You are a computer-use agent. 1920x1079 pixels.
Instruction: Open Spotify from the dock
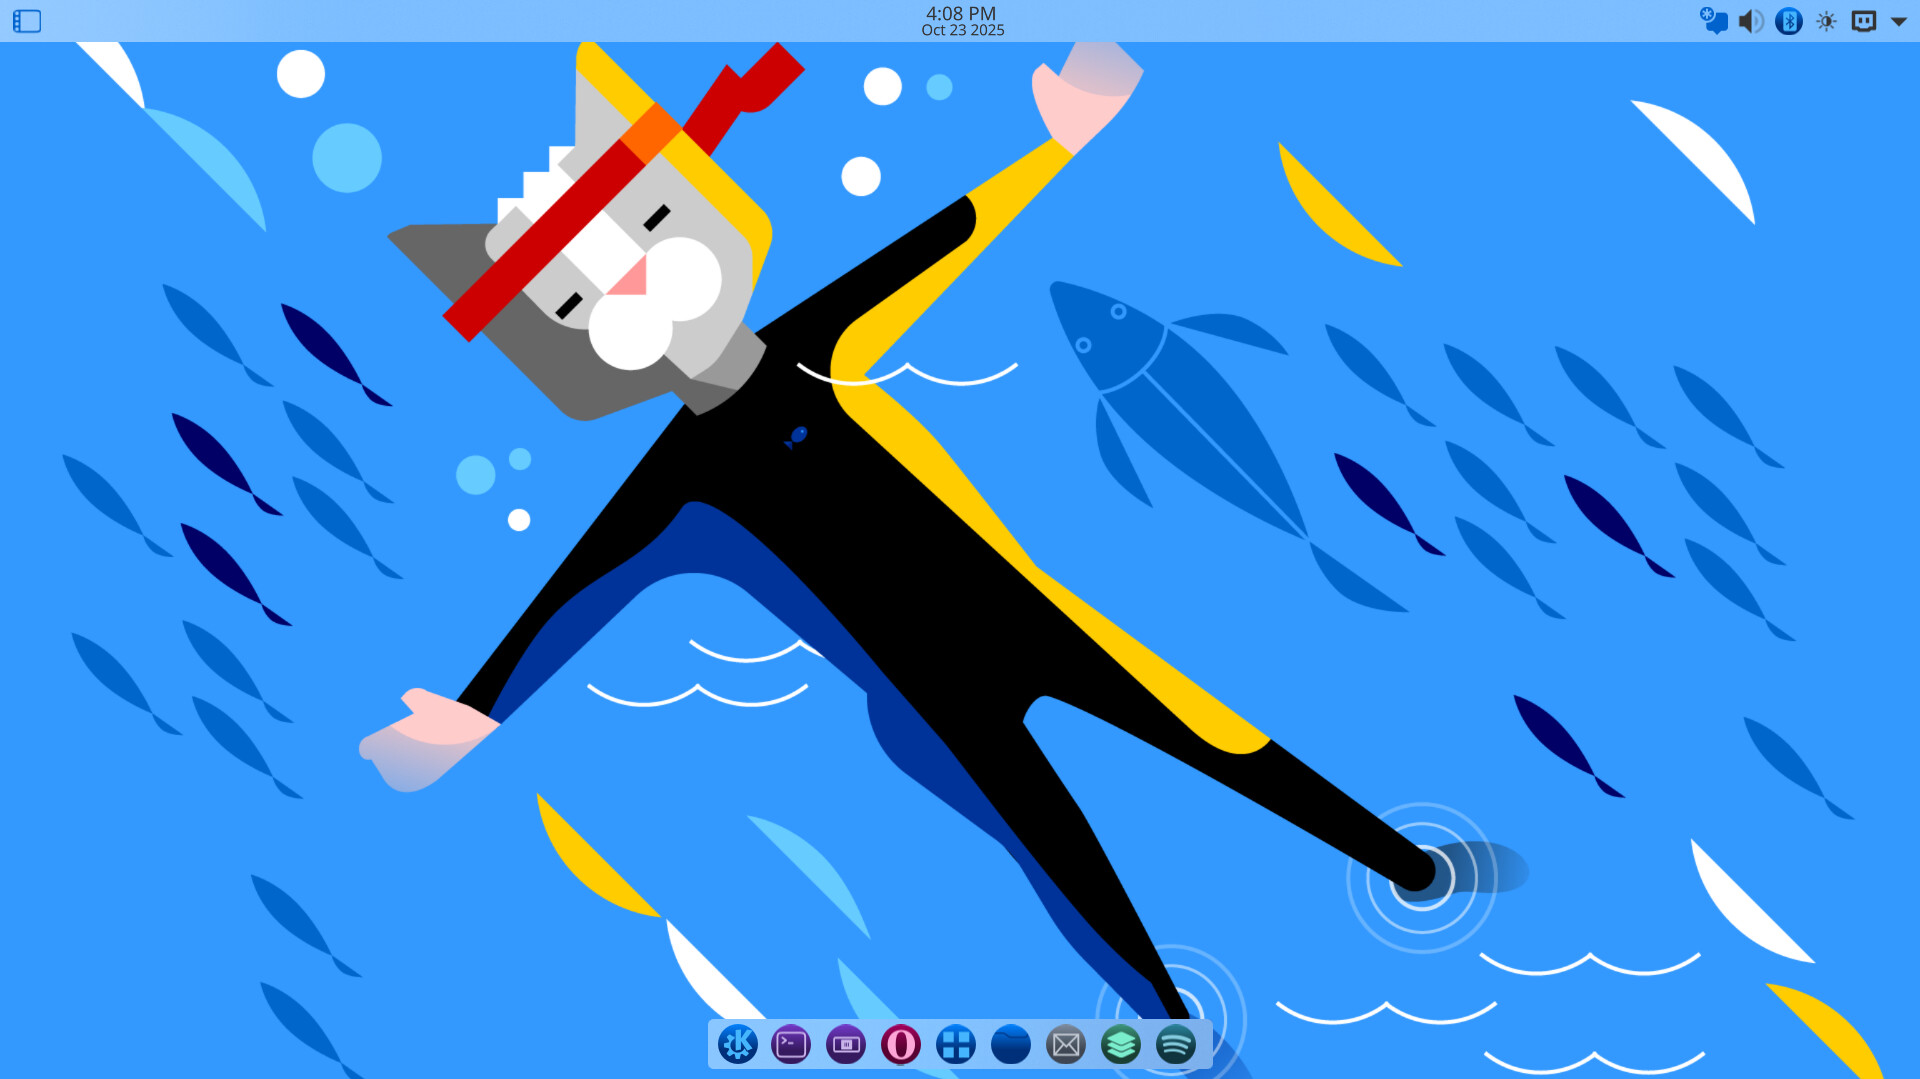(x=1175, y=1045)
